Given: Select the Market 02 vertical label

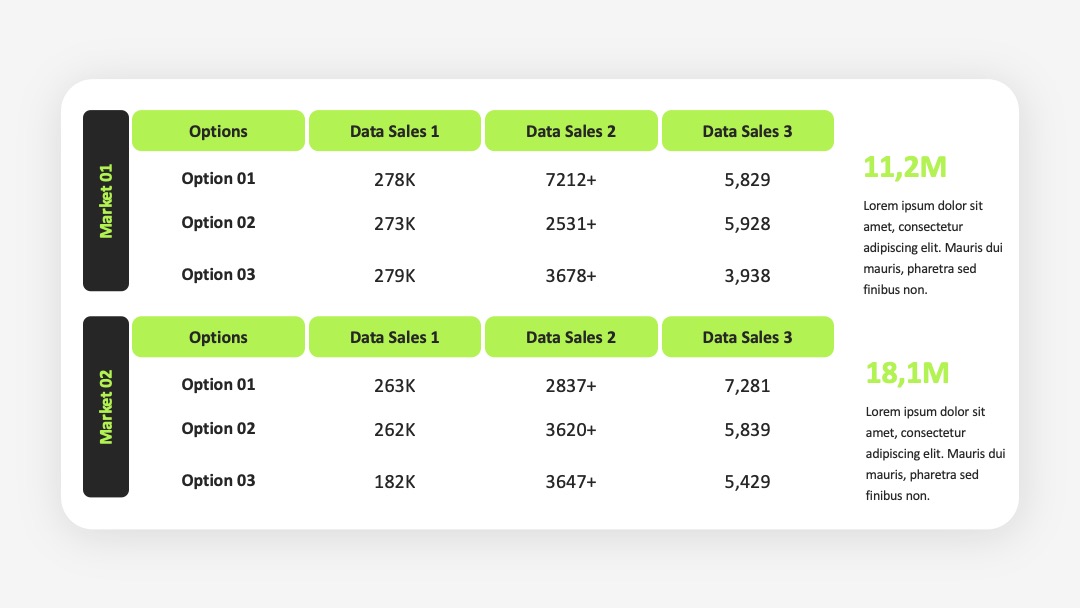Looking at the screenshot, I should [106, 406].
